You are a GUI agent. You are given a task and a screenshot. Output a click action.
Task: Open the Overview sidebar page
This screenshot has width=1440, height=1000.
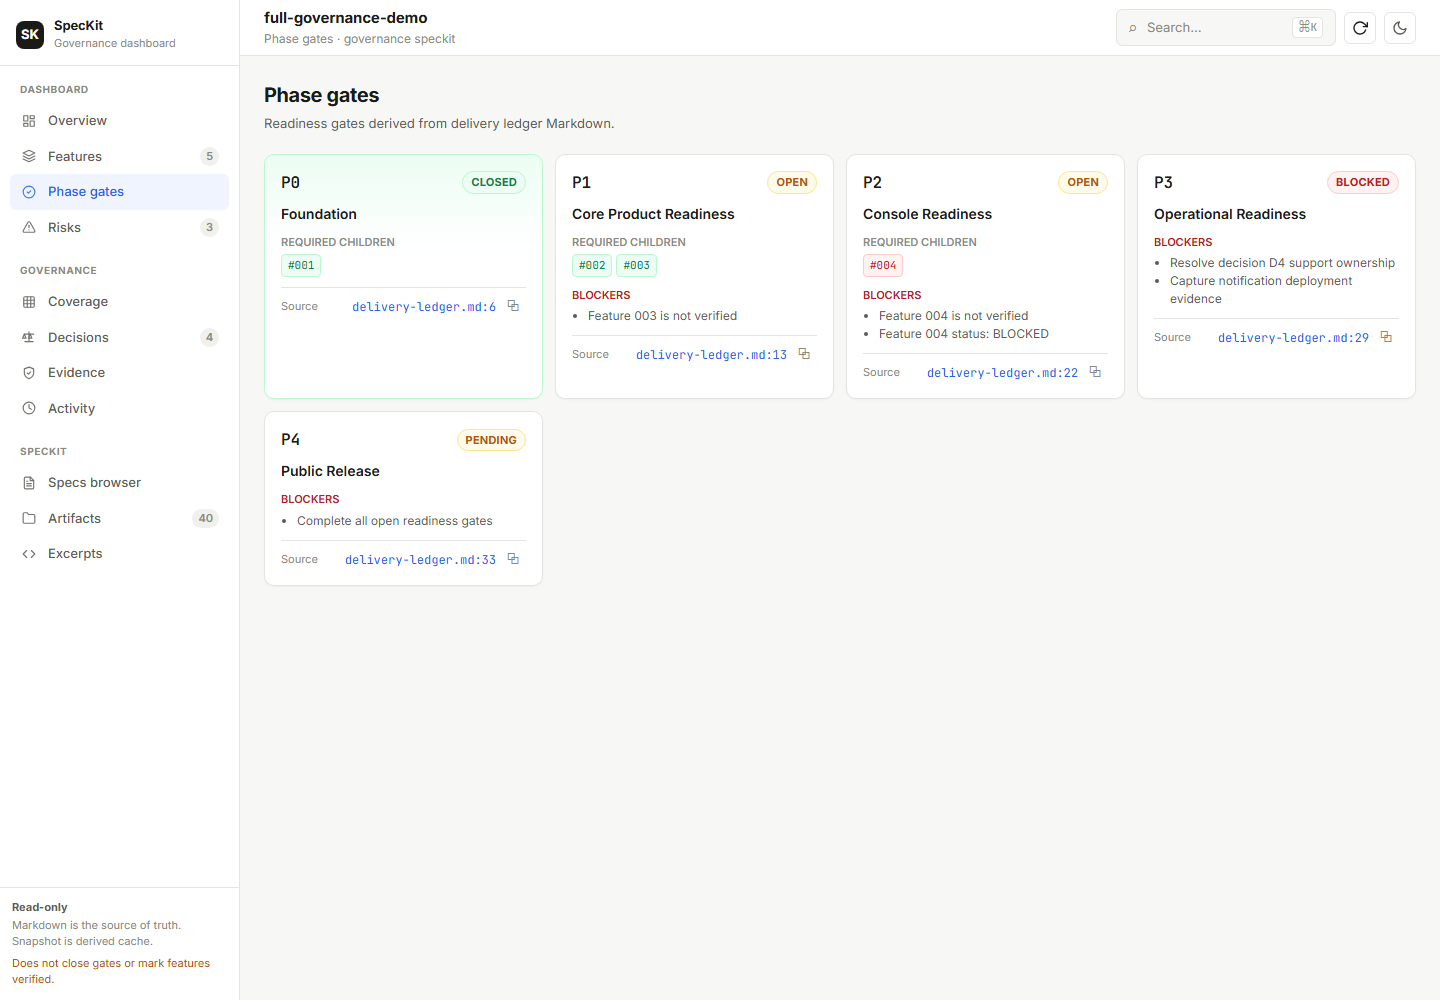point(119,121)
